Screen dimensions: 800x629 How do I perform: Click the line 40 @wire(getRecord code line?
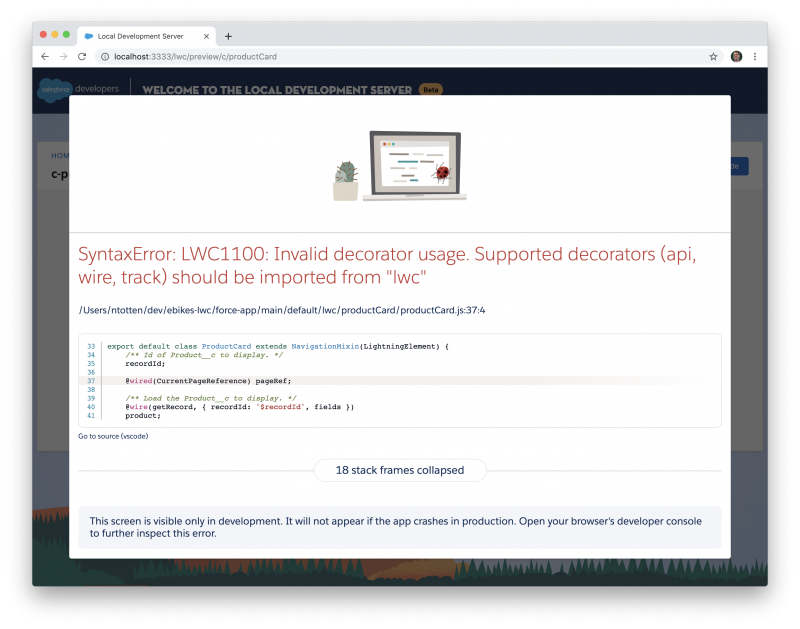coord(240,407)
